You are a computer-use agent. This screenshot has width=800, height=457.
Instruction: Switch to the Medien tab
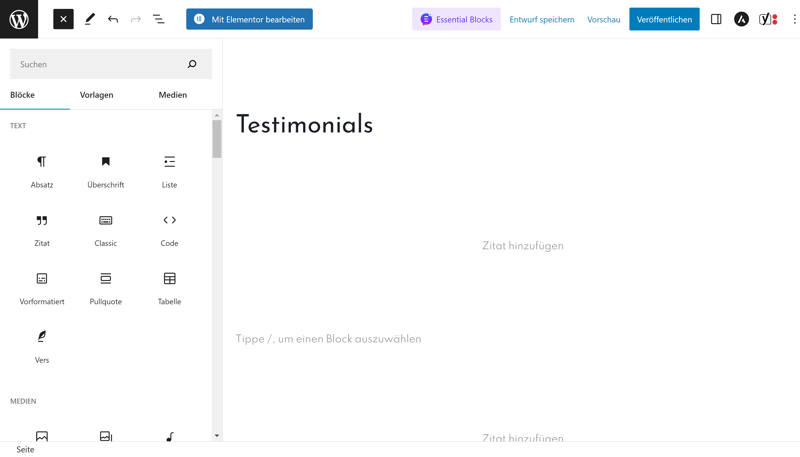point(172,95)
